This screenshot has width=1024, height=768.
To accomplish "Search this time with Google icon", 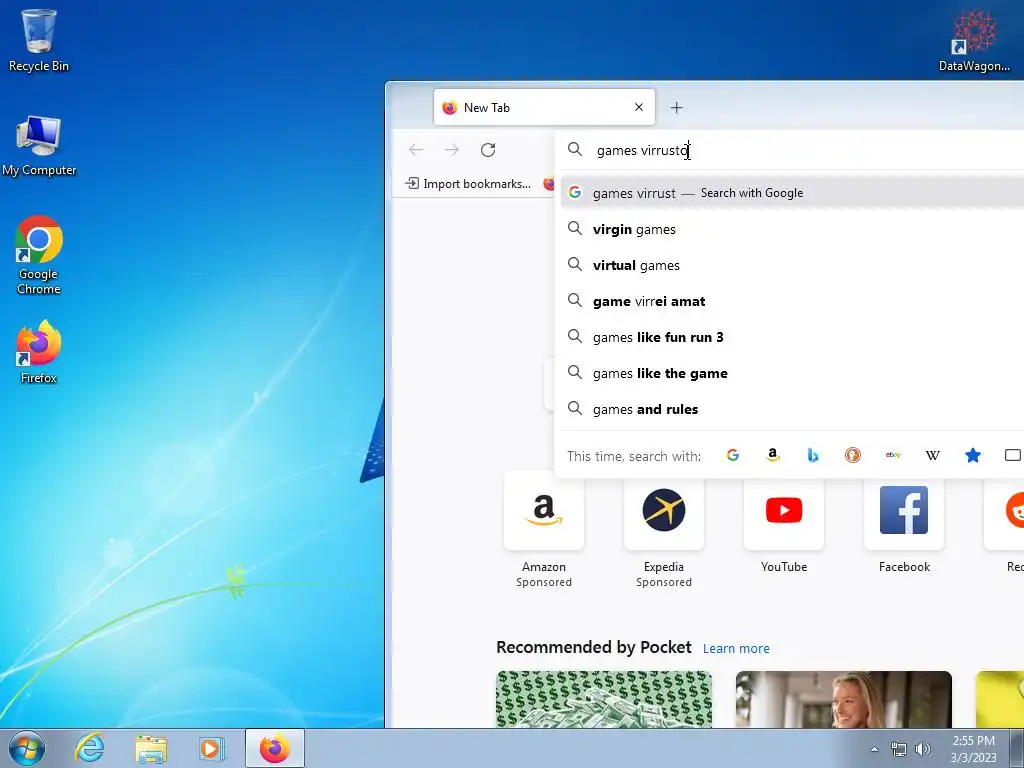I will point(733,455).
